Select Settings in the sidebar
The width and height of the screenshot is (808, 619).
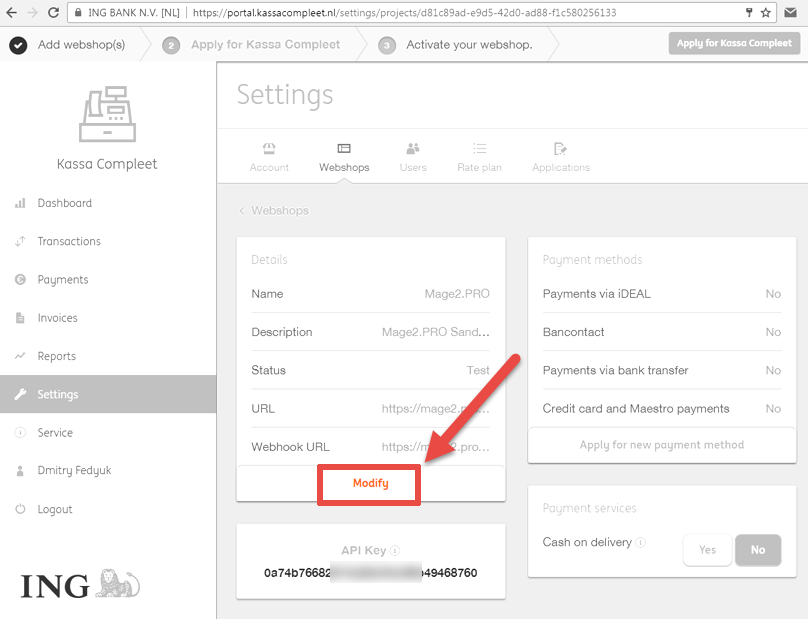108,394
